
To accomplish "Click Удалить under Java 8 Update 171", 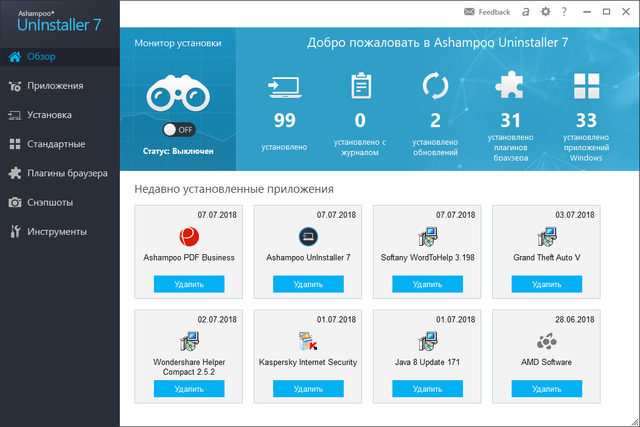I will click(x=427, y=389).
